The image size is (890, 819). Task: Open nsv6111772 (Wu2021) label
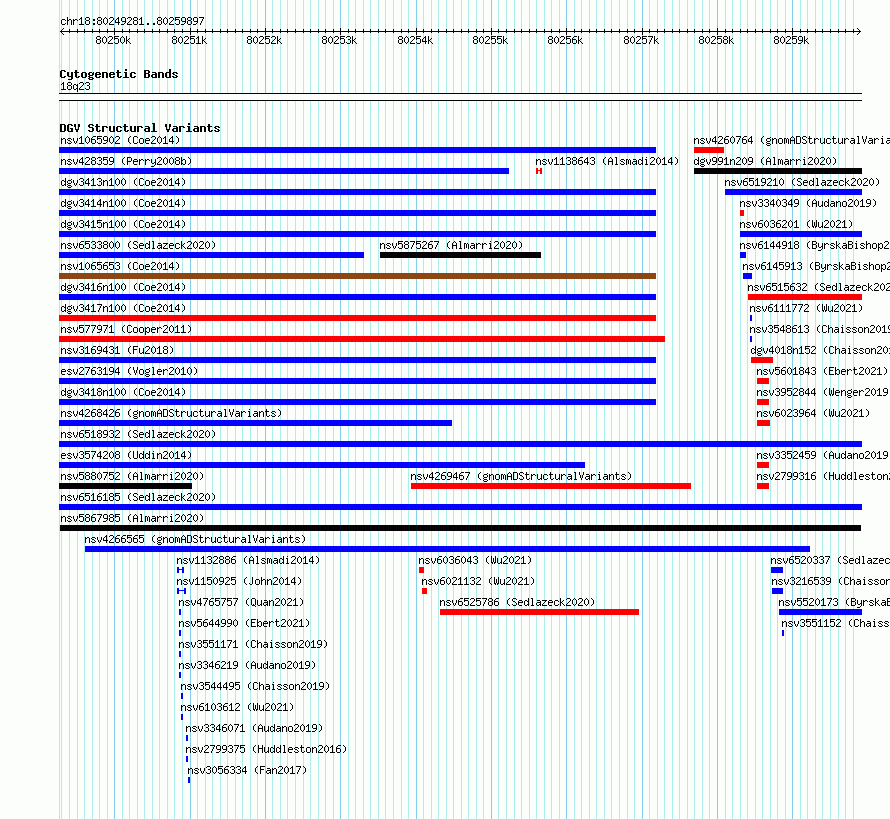pyautogui.click(x=806, y=308)
